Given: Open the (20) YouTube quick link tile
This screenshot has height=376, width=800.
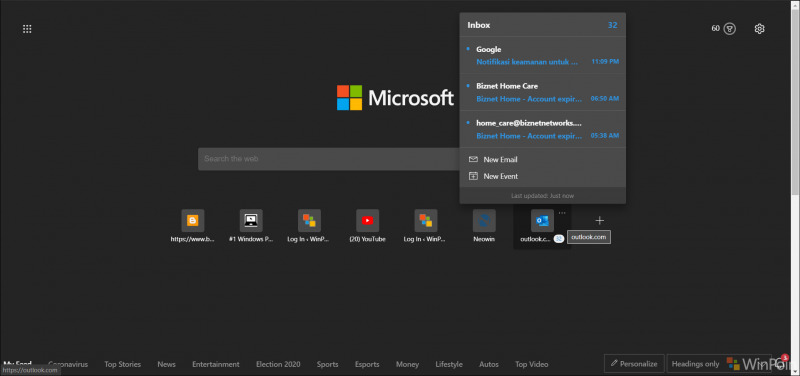Looking at the screenshot, I should tap(367, 227).
